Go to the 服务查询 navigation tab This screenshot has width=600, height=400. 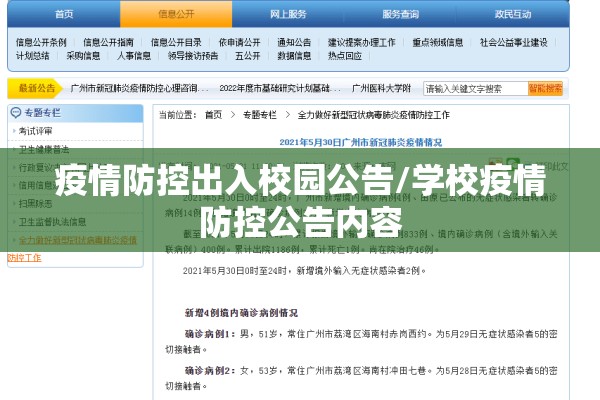[x=400, y=14]
